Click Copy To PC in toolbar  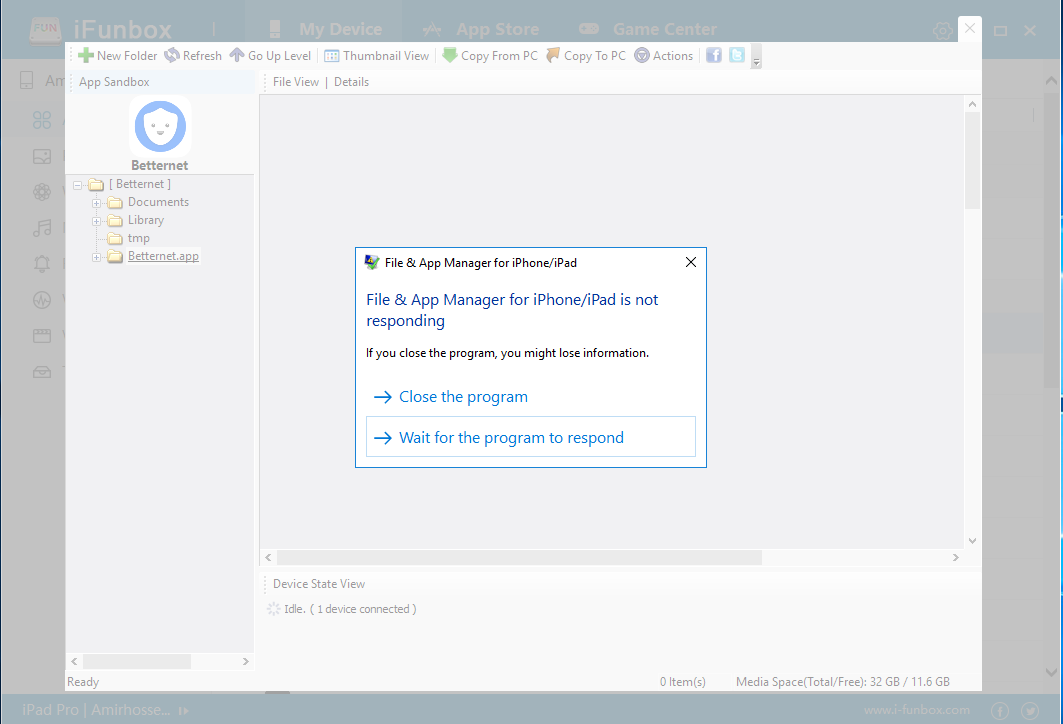(586, 56)
